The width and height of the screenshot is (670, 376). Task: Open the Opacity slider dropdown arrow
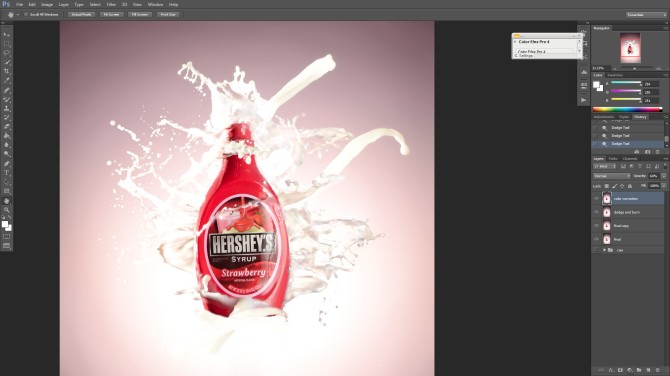coord(664,176)
